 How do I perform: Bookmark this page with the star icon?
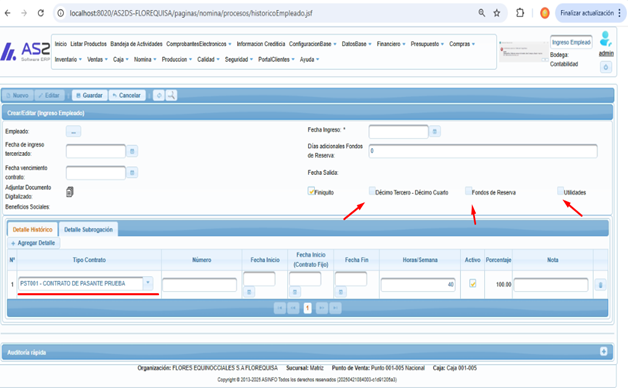[x=497, y=13]
